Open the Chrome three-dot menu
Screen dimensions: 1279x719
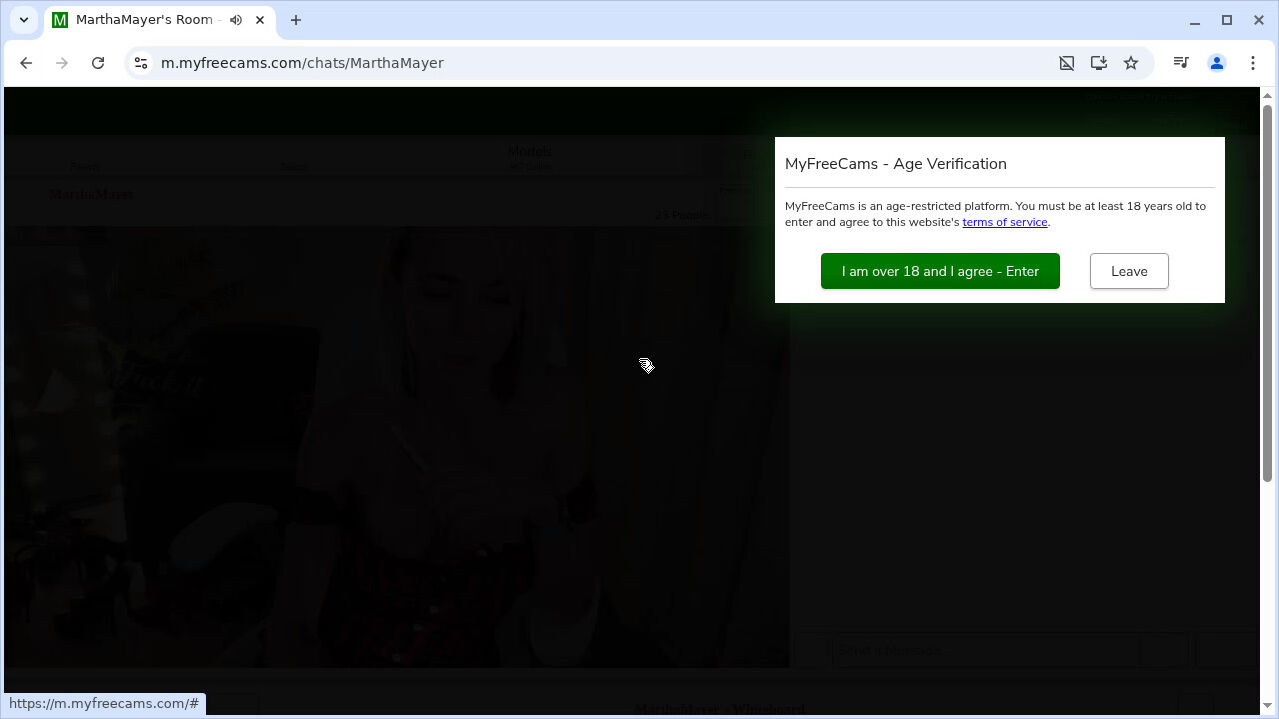click(1253, 63)
